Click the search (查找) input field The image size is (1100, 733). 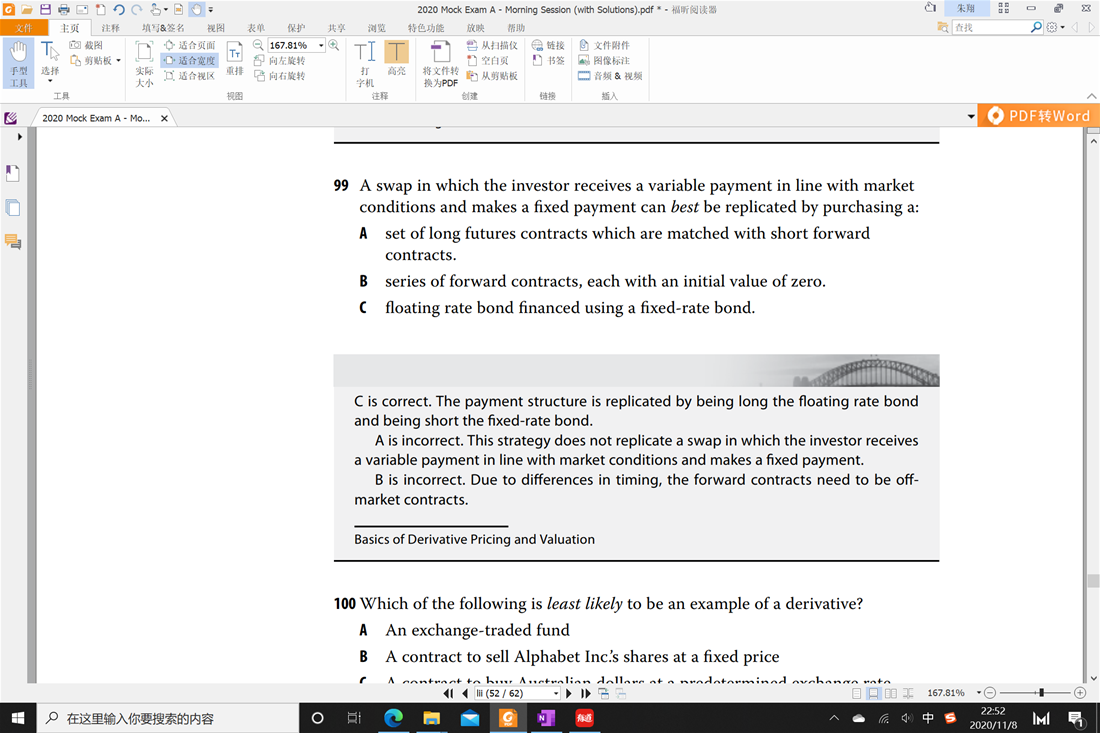[989, 28]
